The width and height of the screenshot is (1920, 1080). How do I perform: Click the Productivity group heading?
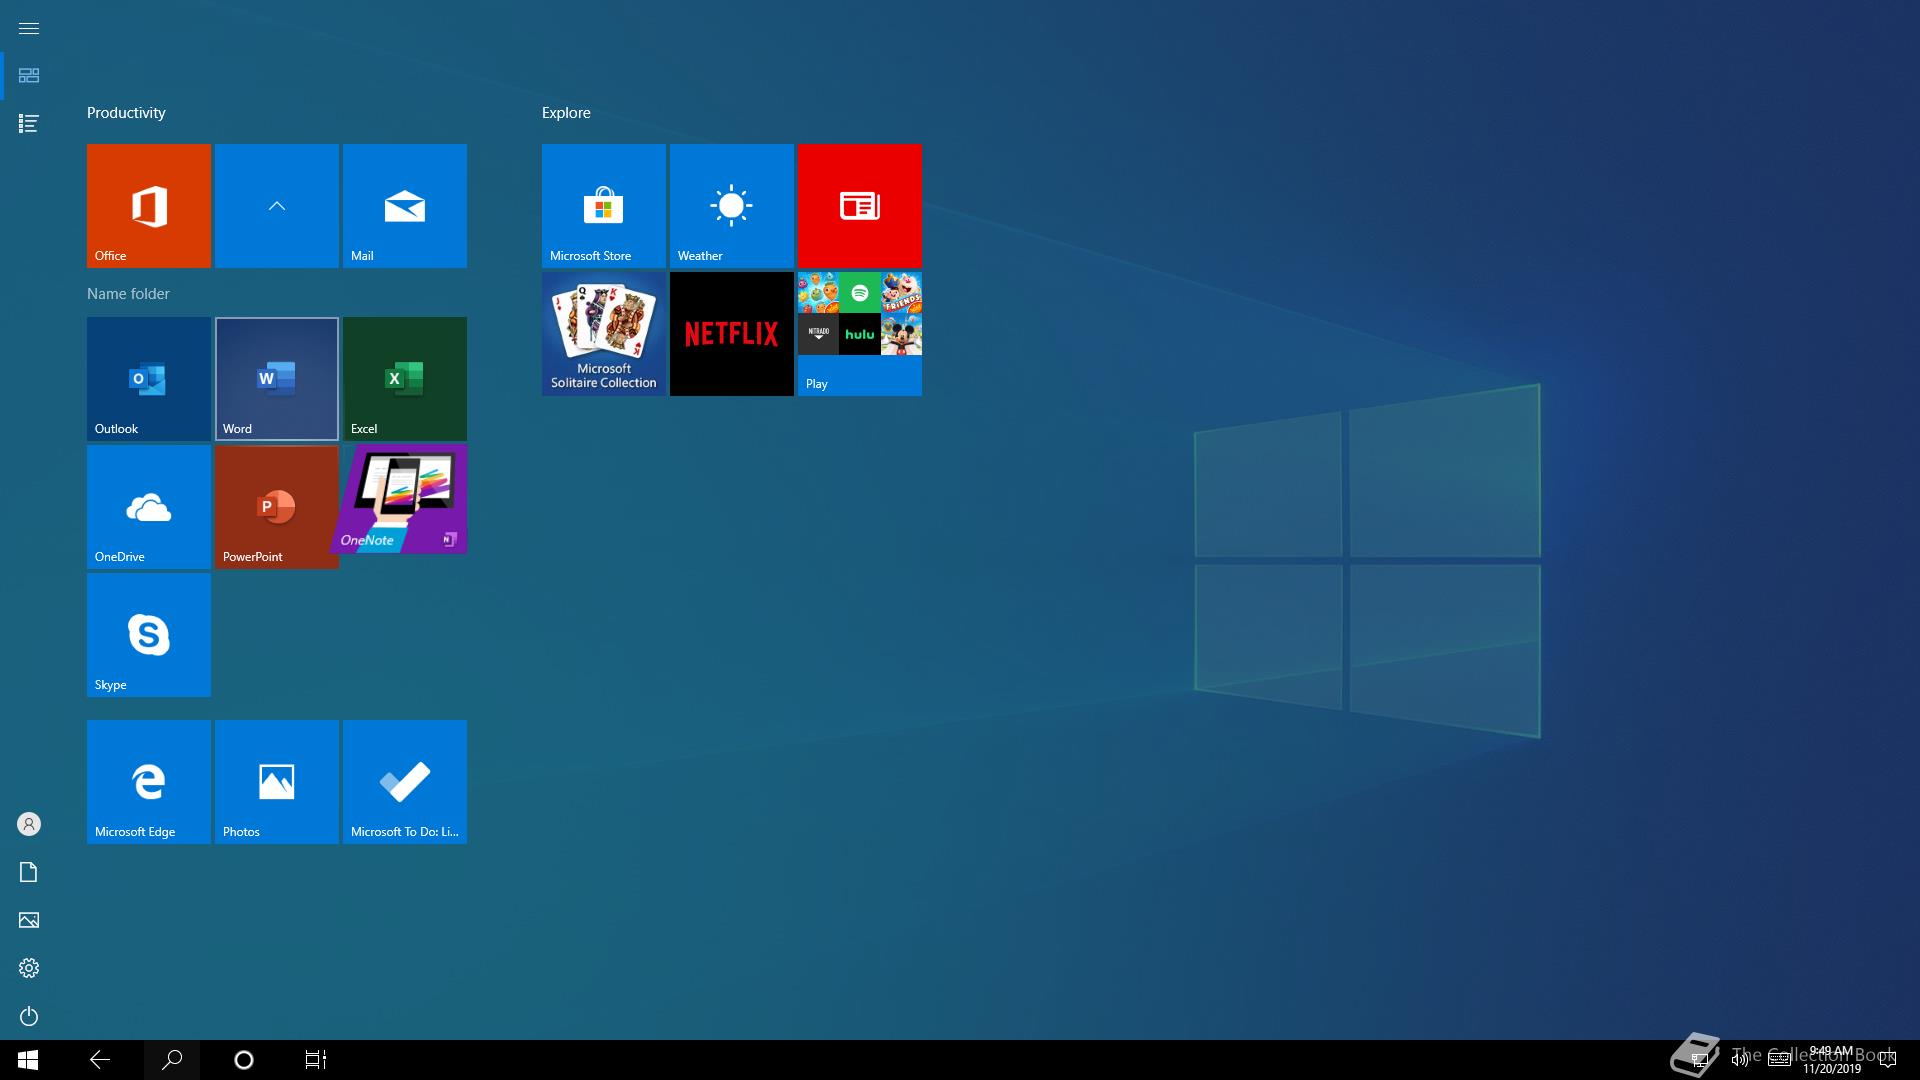126,113
